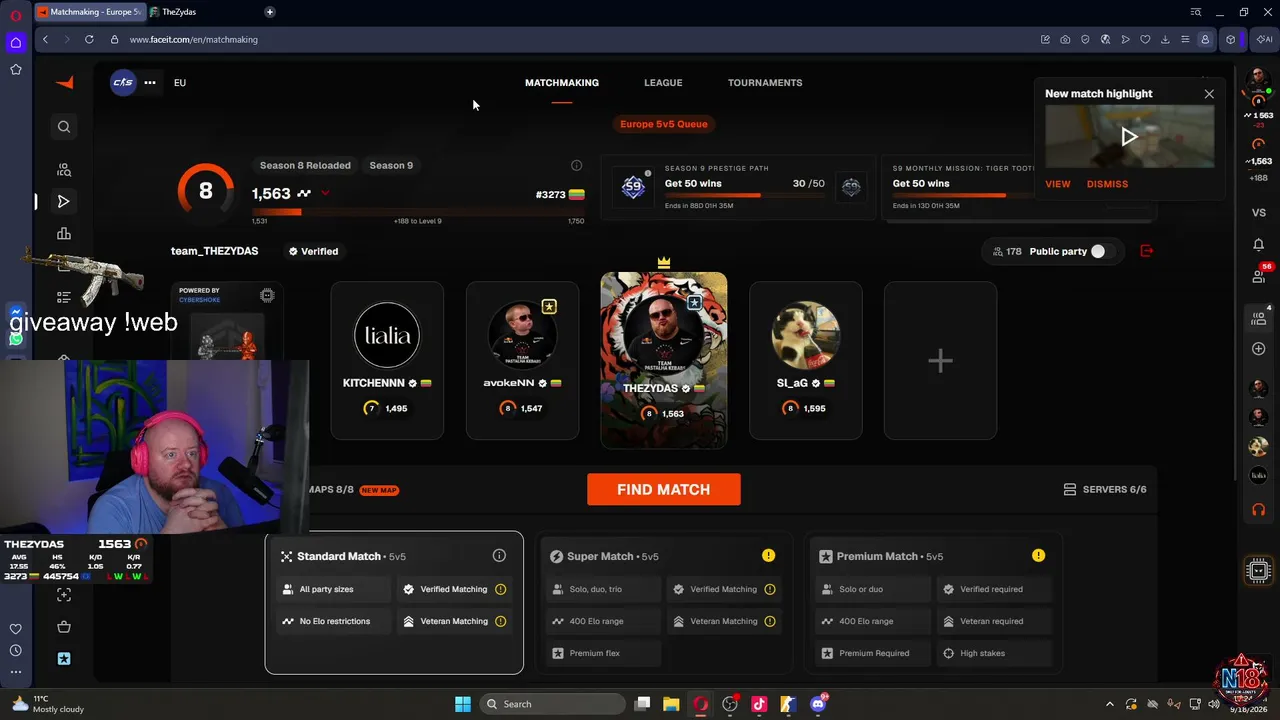Open the stats bar chart sidebar icon

[64, 234]
